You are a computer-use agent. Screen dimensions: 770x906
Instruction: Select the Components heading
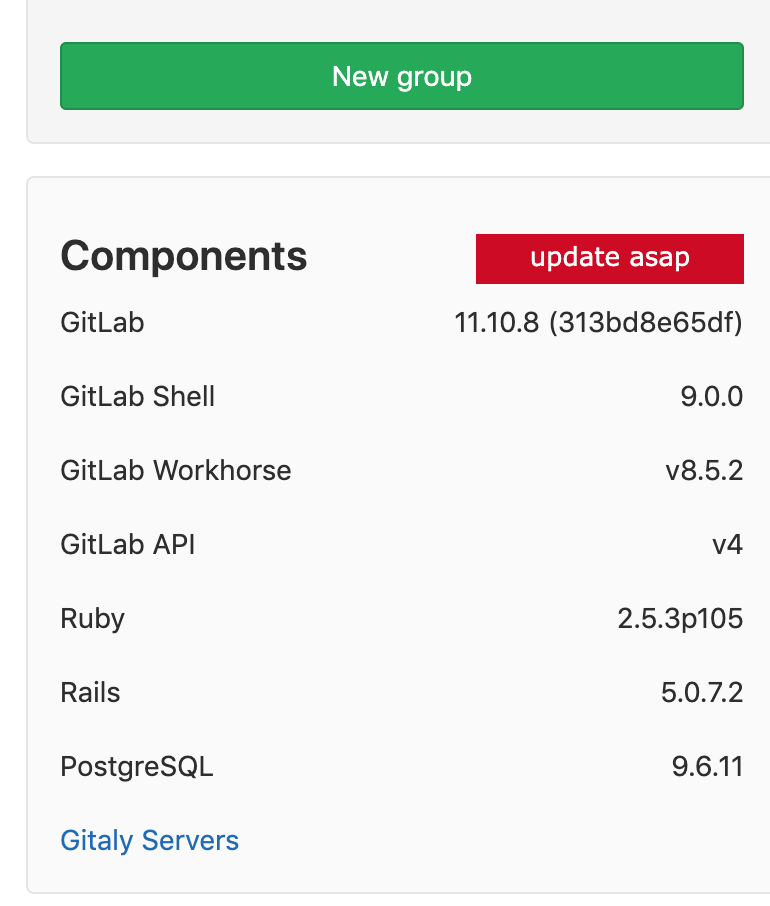pos(183,256)
